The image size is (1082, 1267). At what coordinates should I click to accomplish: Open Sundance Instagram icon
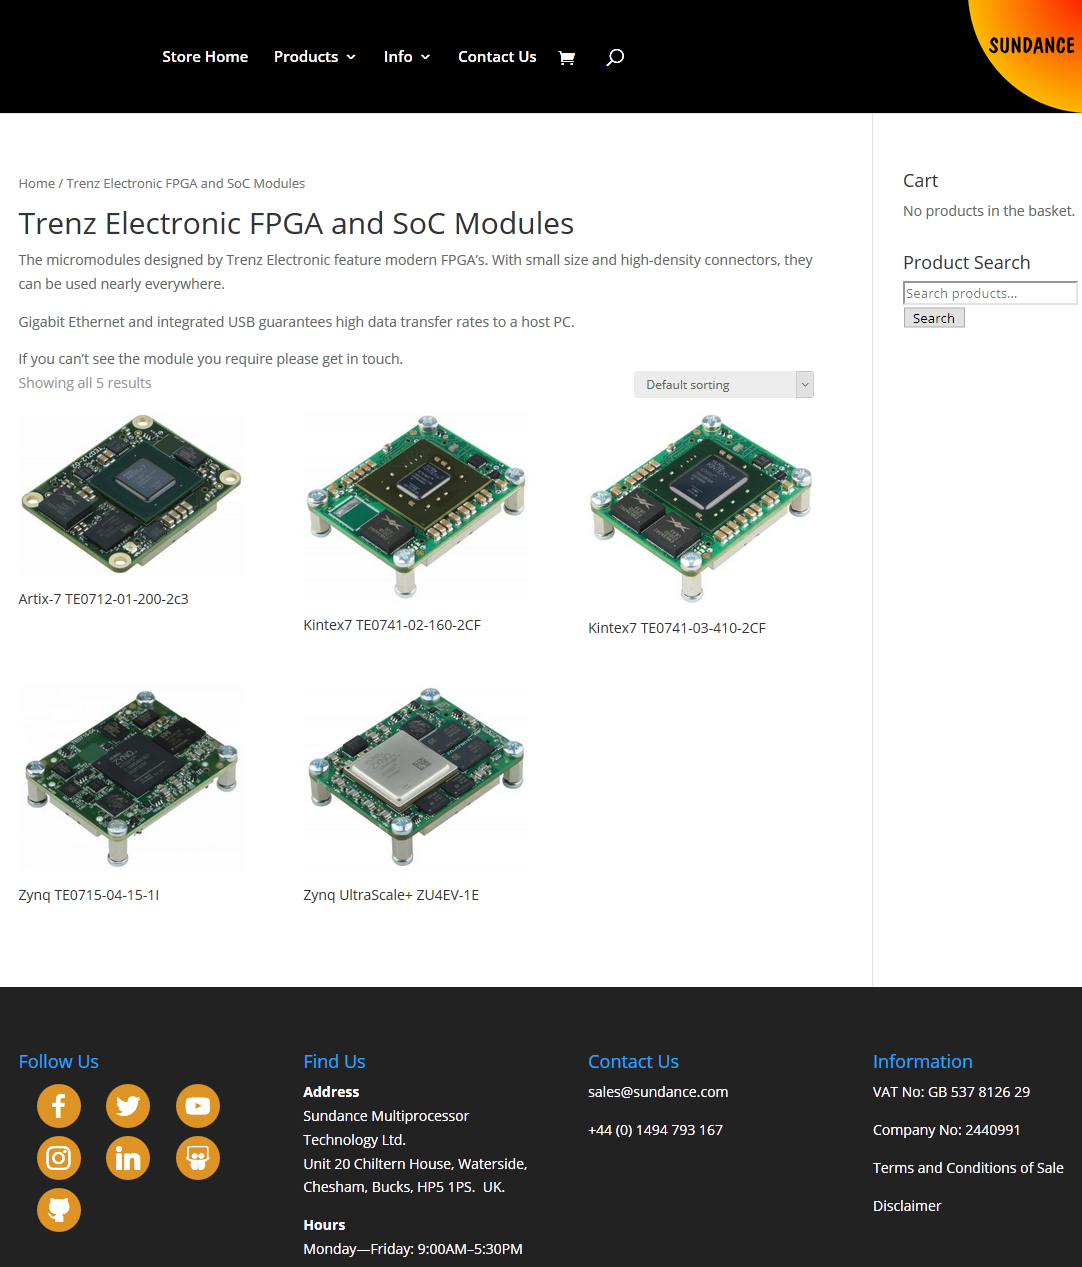[x=59, y=1158]
